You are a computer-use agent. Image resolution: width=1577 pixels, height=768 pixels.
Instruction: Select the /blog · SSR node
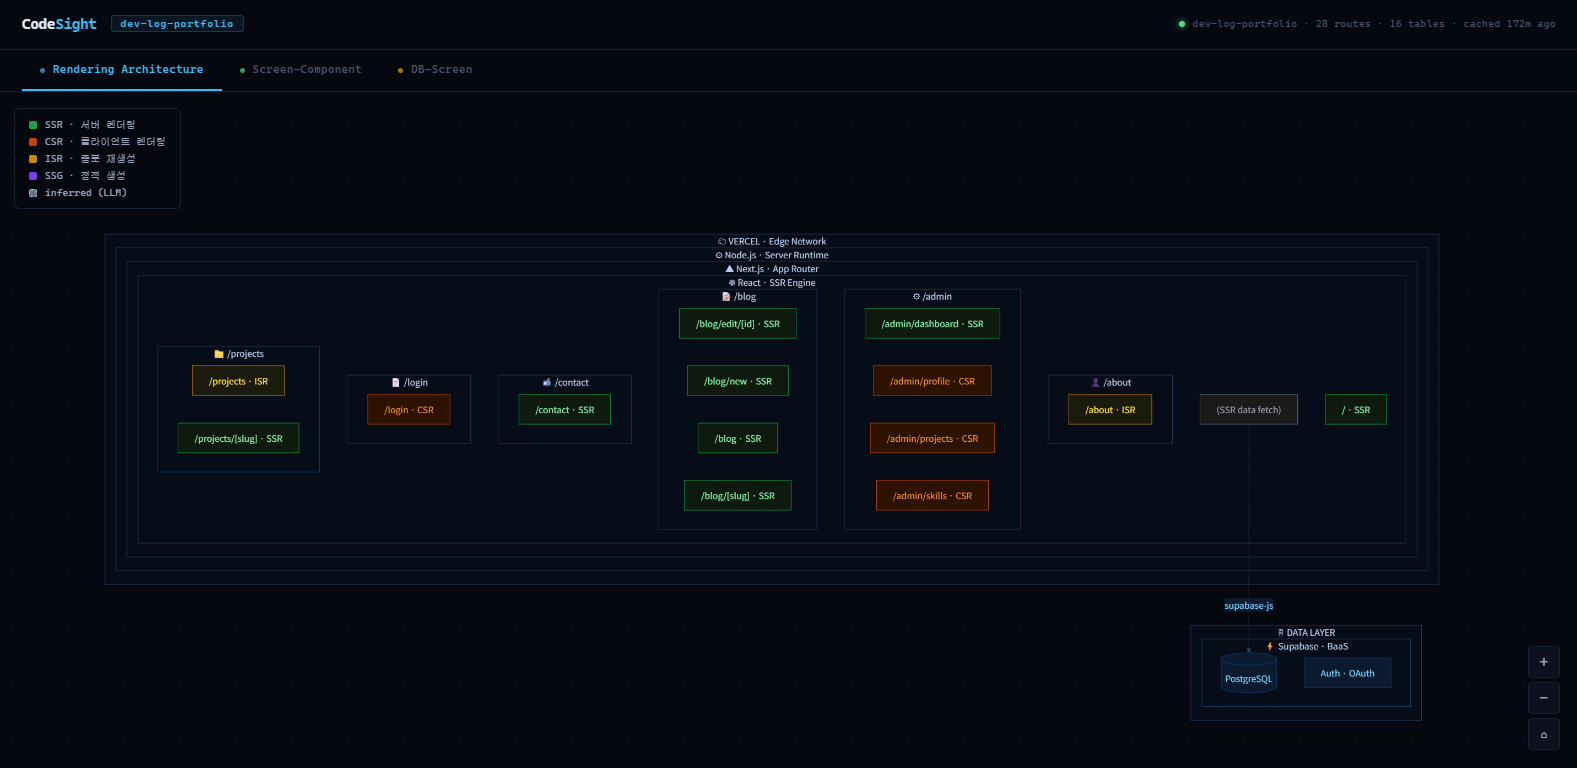pos(738,438)
